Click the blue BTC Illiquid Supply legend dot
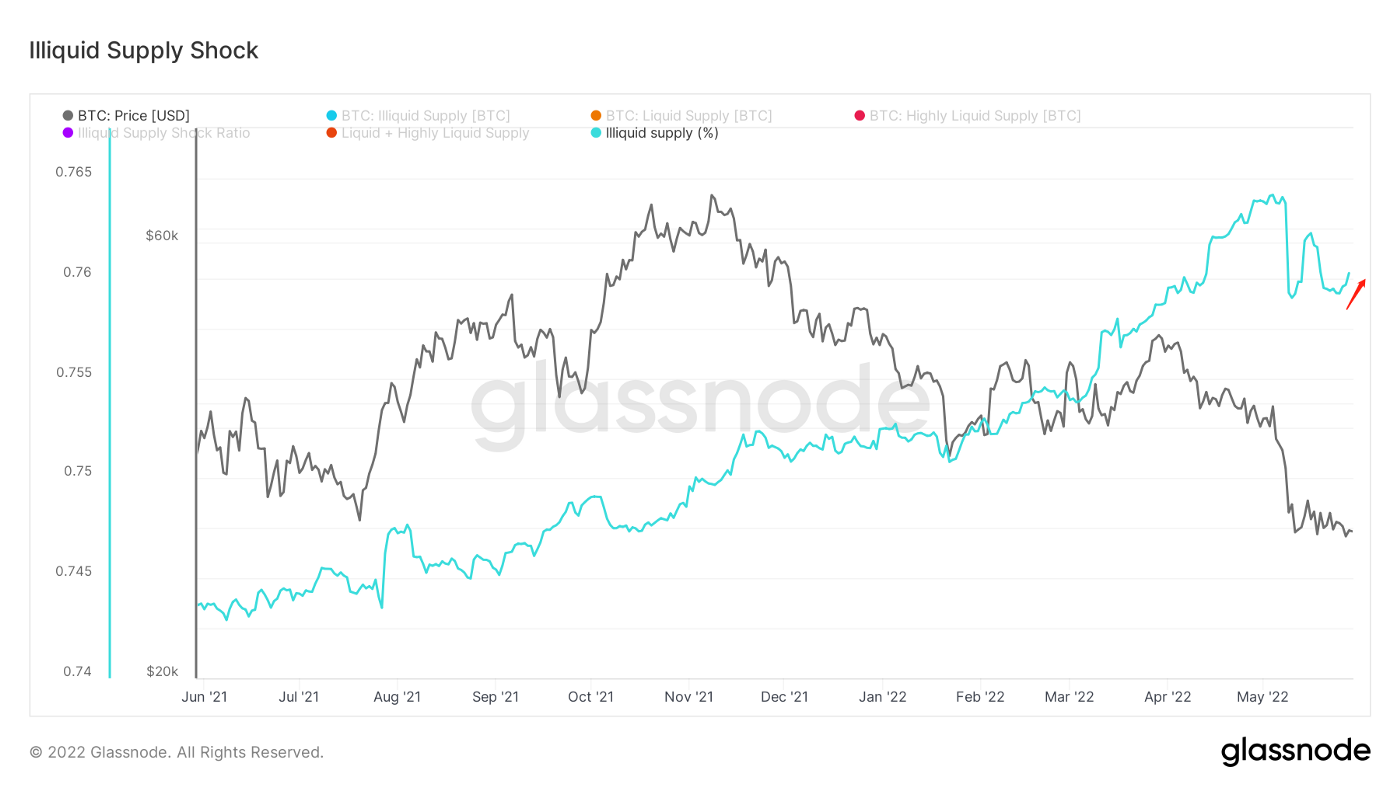The image size is (1400, 787). (332, 116)
